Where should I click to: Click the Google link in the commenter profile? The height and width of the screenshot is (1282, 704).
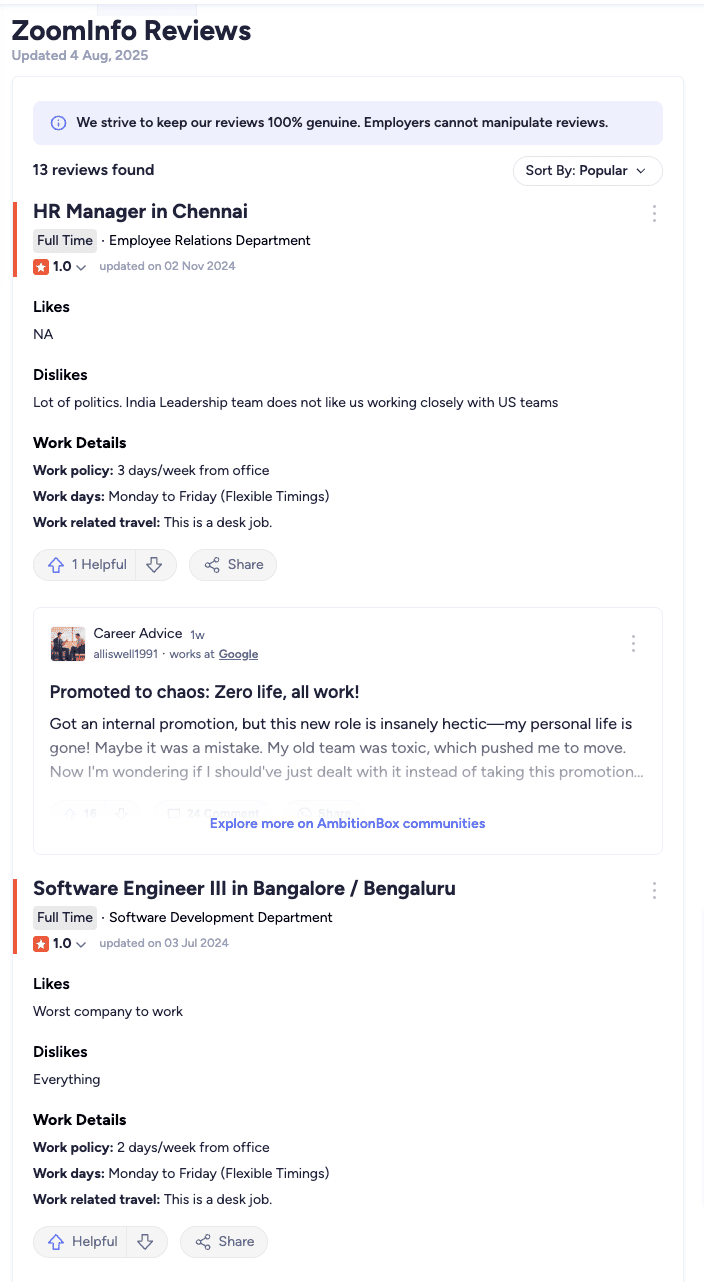(x=238, y=654)
